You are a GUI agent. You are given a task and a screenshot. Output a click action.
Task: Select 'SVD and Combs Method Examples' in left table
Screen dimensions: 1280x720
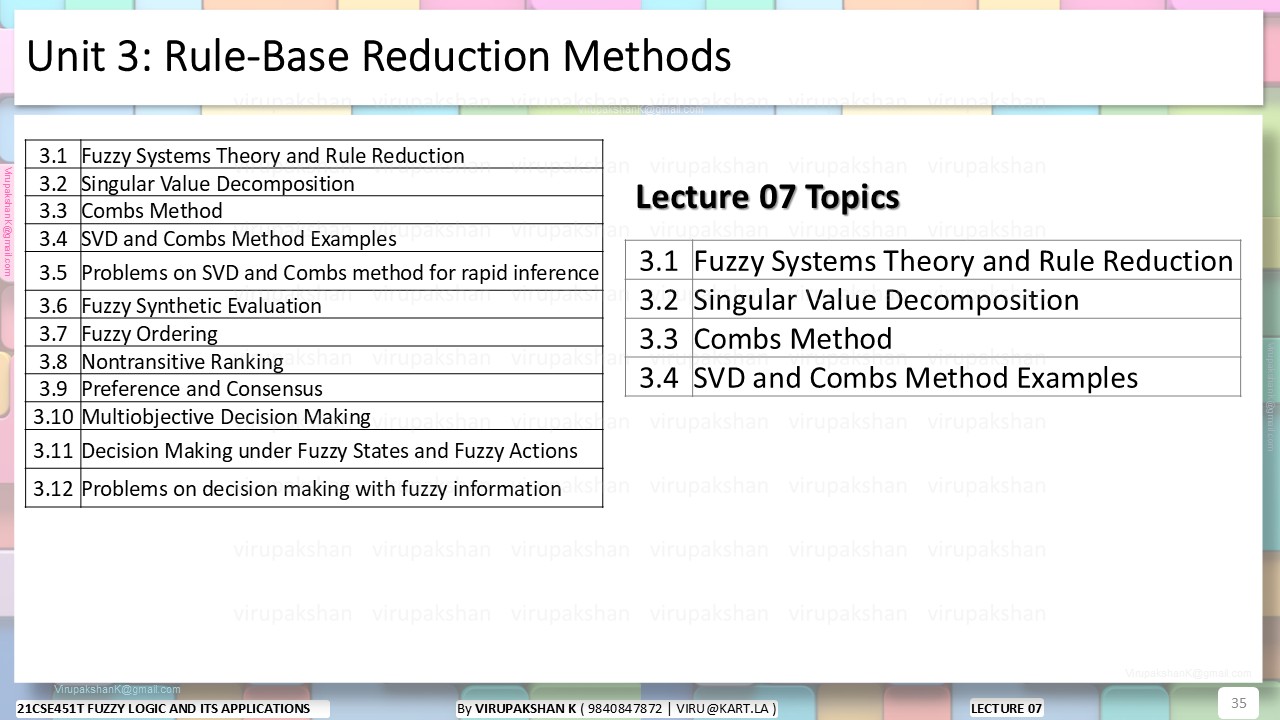[x=239, y=239]
